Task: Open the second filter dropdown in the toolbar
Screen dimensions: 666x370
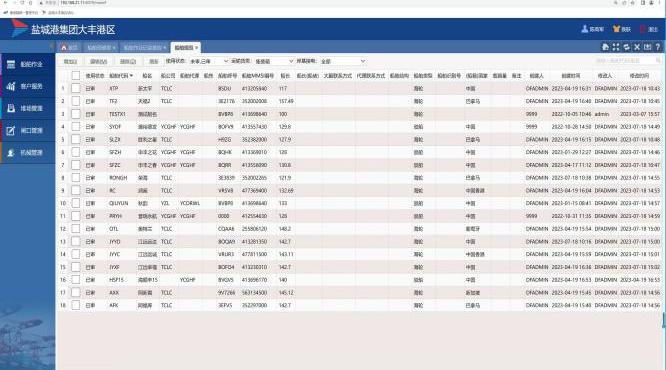Action: (274, 61)
